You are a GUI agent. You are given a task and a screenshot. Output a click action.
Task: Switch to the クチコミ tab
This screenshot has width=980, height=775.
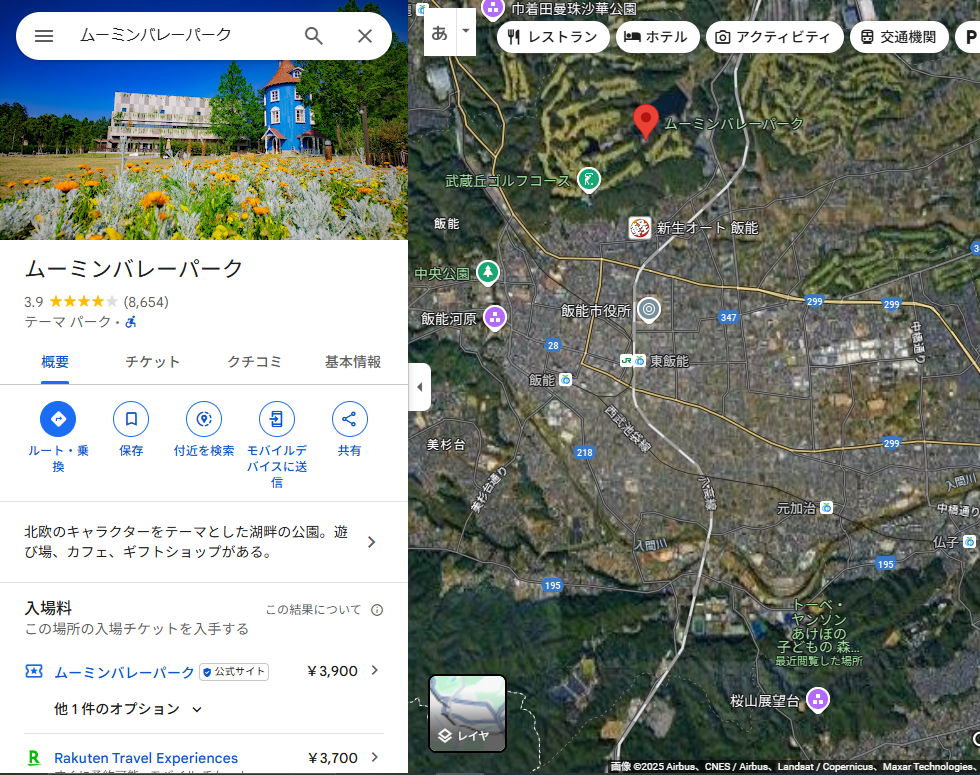254,362
